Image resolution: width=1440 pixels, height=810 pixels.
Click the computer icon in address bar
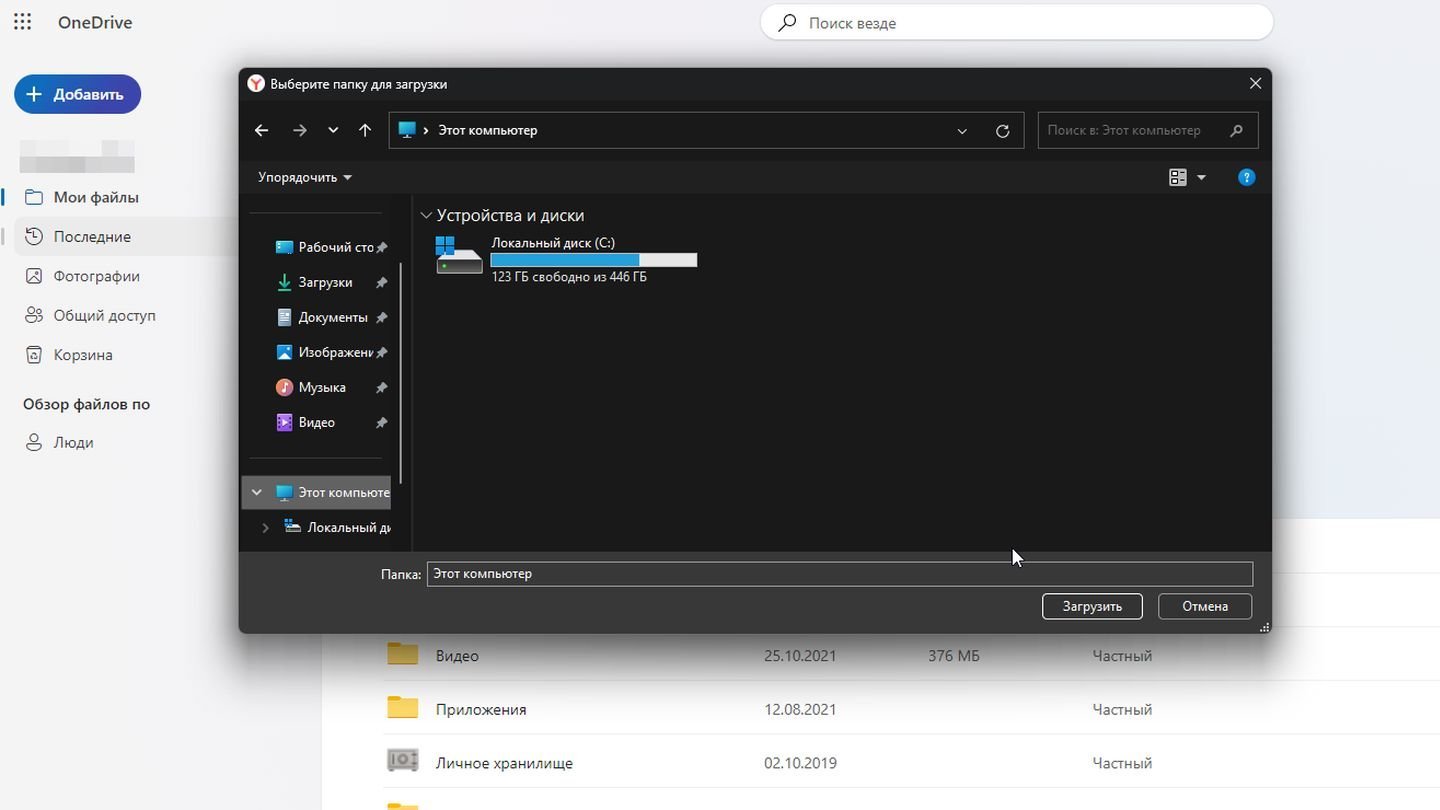click(x=406, y=130)
